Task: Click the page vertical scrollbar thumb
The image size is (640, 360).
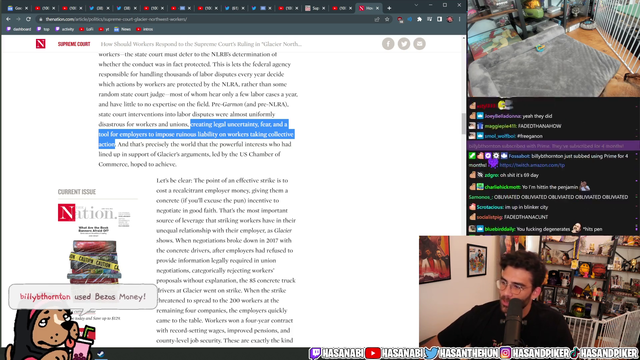Action: tap(463, 123)
